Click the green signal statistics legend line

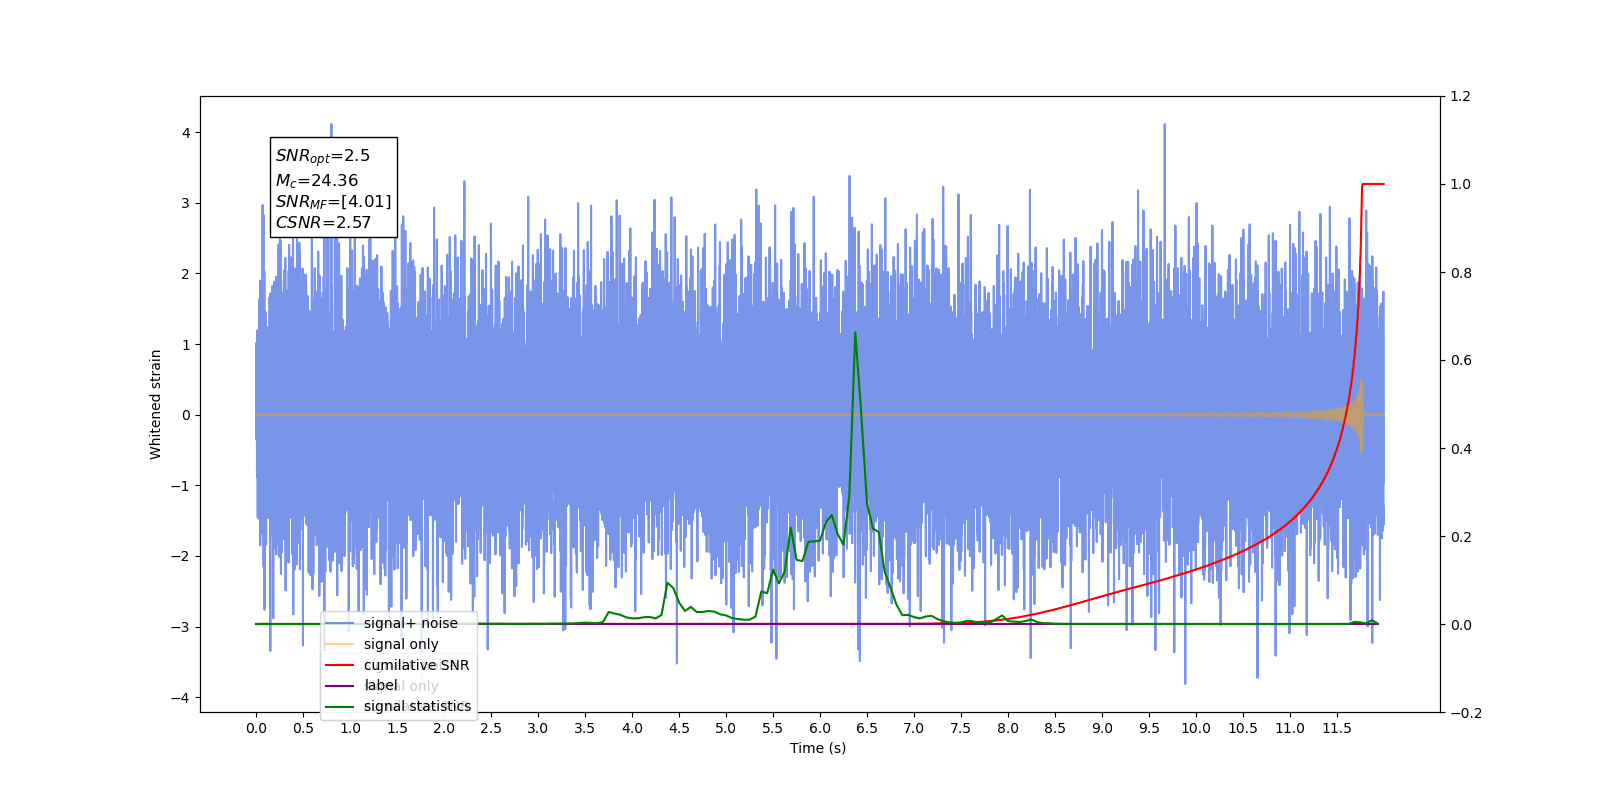[x=340, y=707]
